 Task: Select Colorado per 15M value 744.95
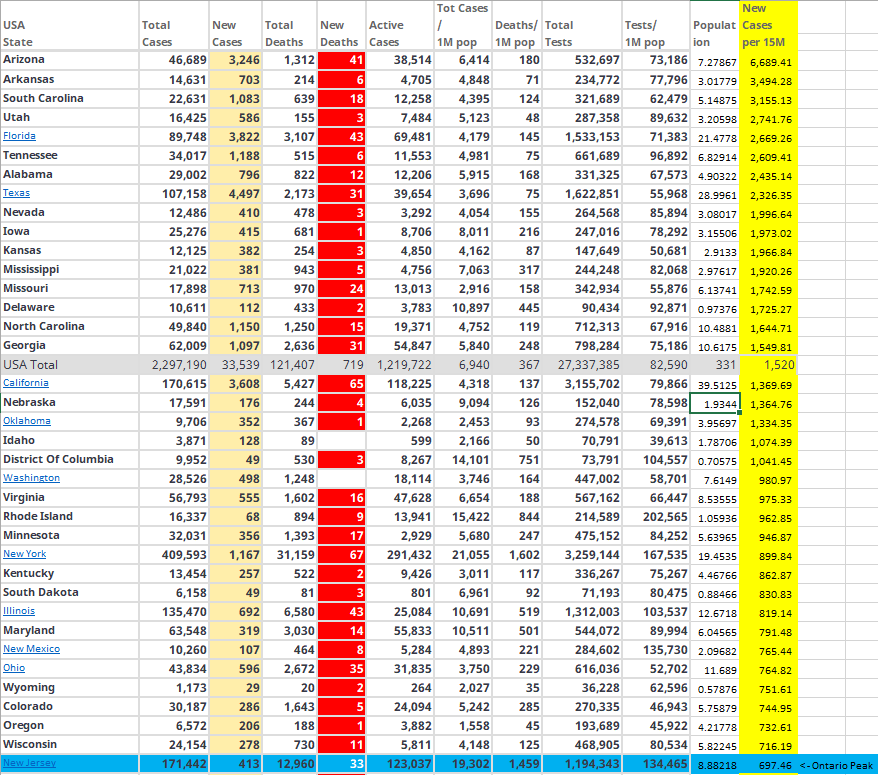click(768, 708)
